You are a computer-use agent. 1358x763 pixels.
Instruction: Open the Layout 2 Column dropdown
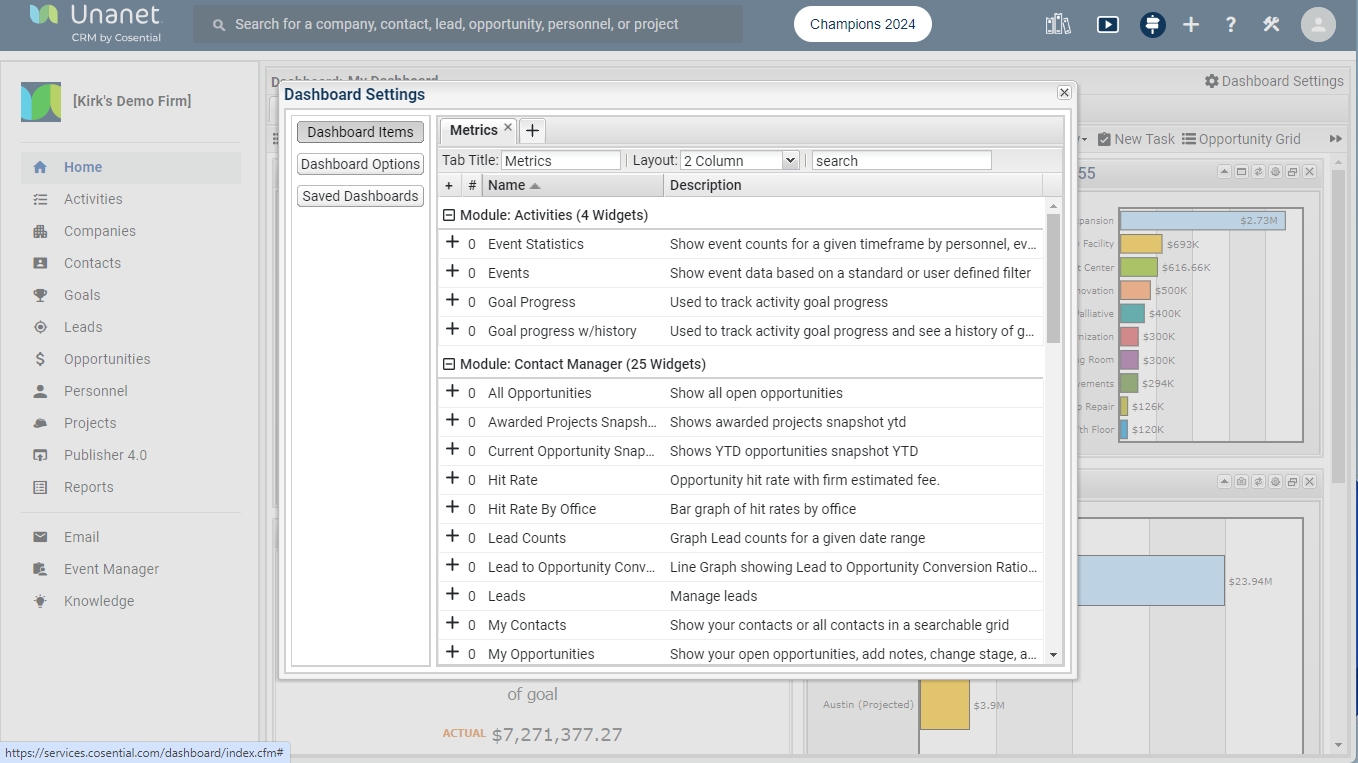tap(740, 160)
